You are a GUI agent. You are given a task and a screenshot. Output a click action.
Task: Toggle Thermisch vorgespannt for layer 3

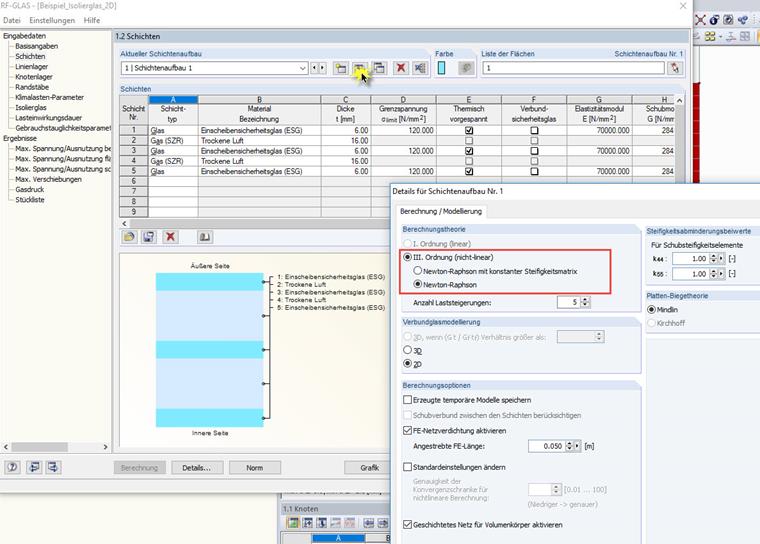click(469, 151)
